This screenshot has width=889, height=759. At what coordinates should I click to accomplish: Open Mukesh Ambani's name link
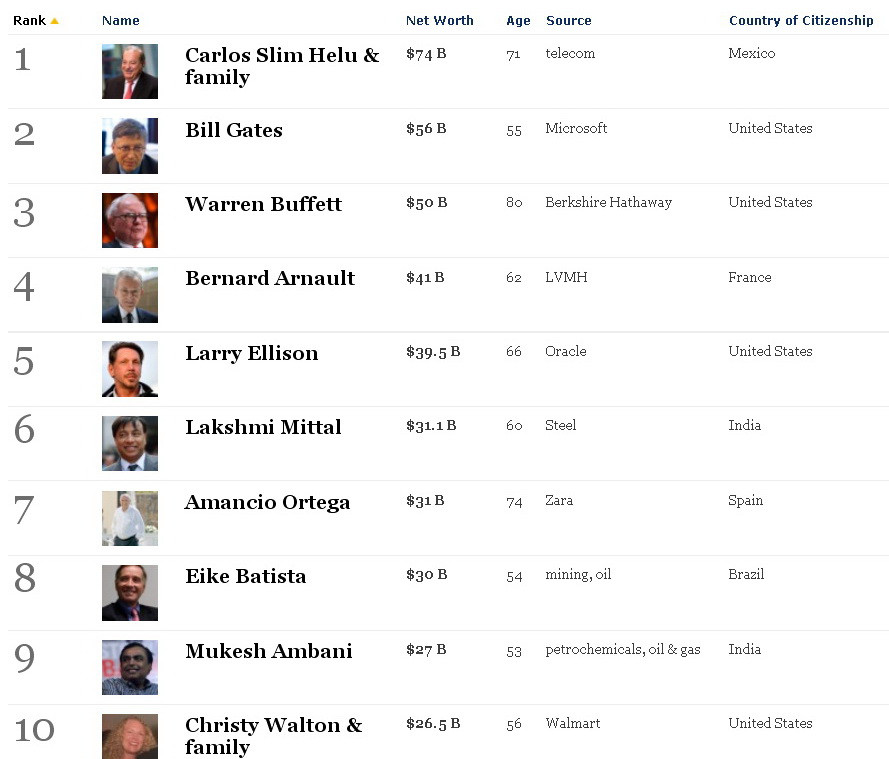[x=269, y=651]
